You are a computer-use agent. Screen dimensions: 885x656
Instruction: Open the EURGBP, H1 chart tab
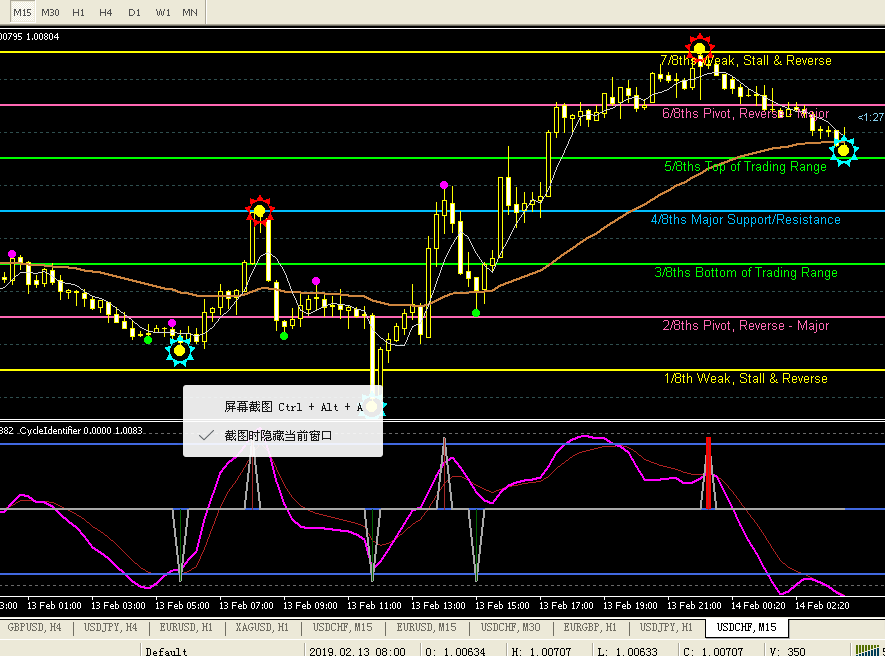click(590, 627)
